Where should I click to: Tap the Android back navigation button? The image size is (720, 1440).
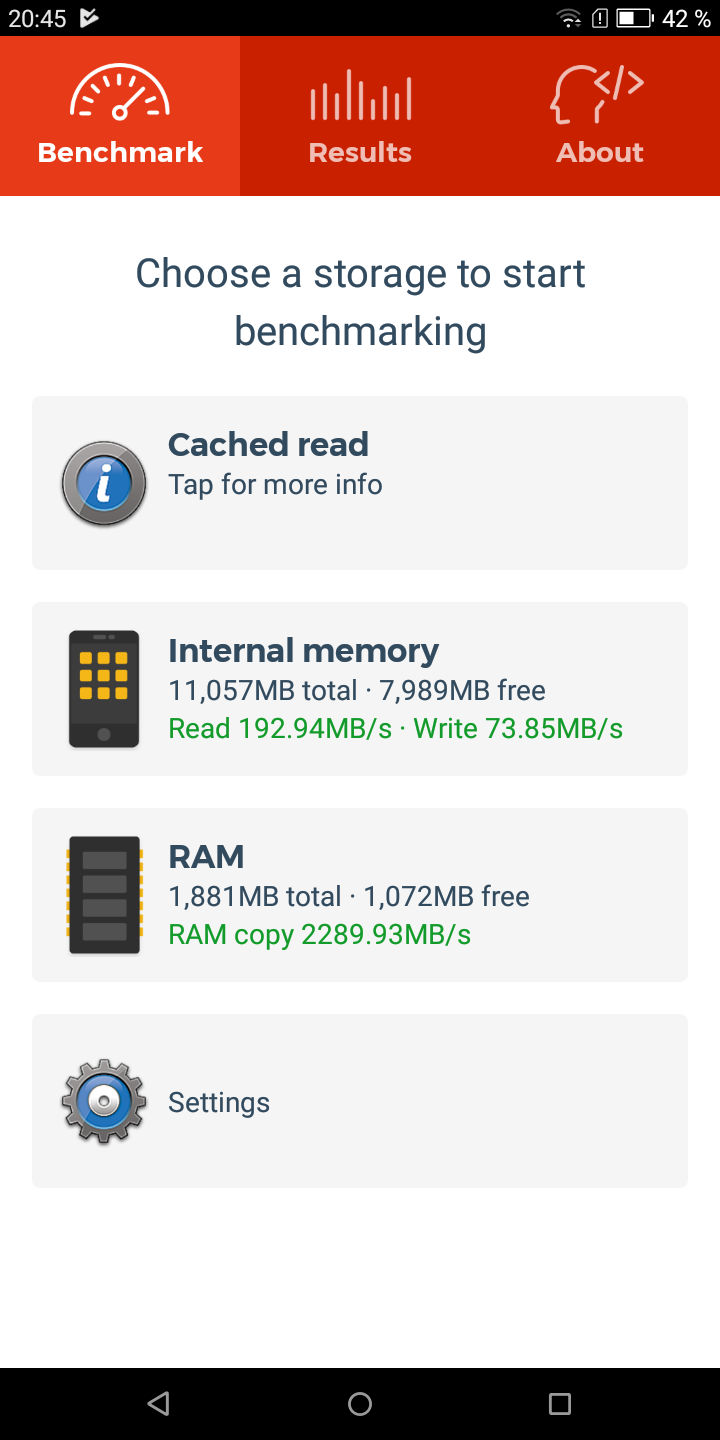pyautogui.click(x=158, y=1404)
